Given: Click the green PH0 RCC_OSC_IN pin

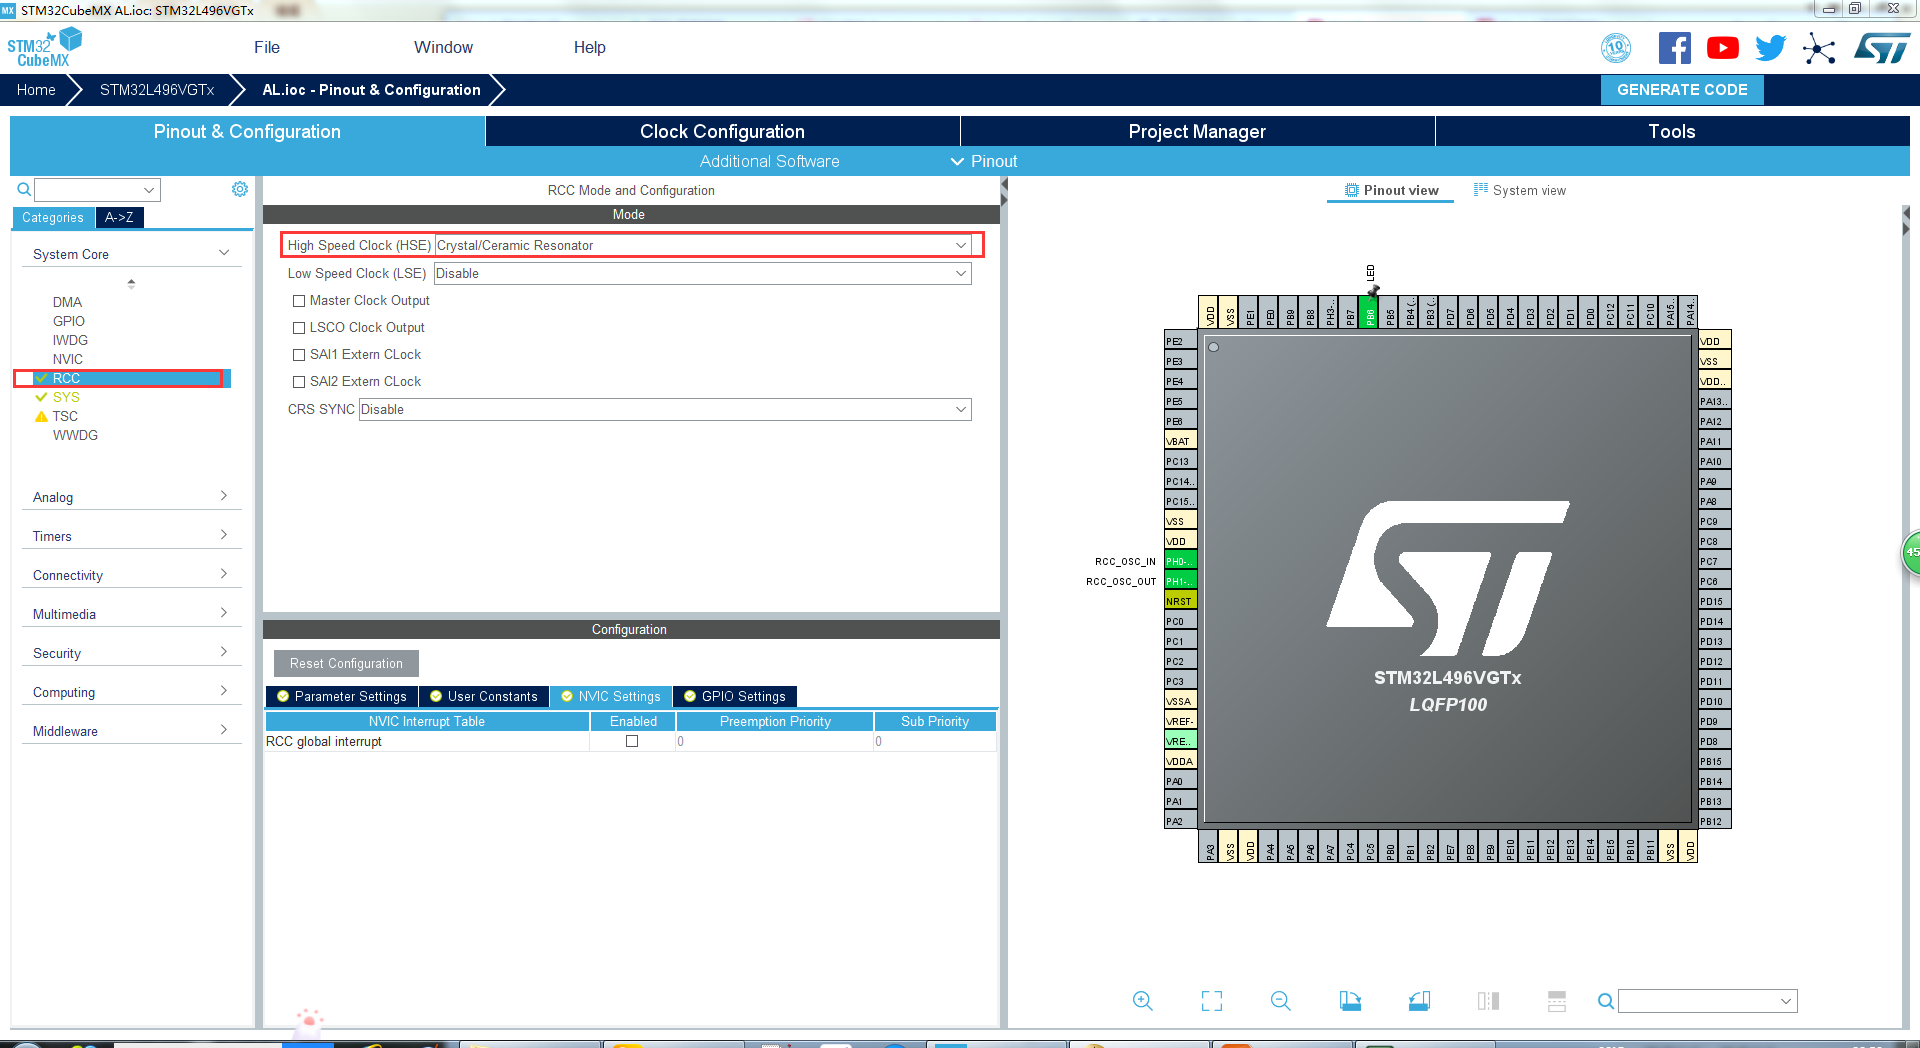Looking at the screenshot, I should [x=1180, y=561].
